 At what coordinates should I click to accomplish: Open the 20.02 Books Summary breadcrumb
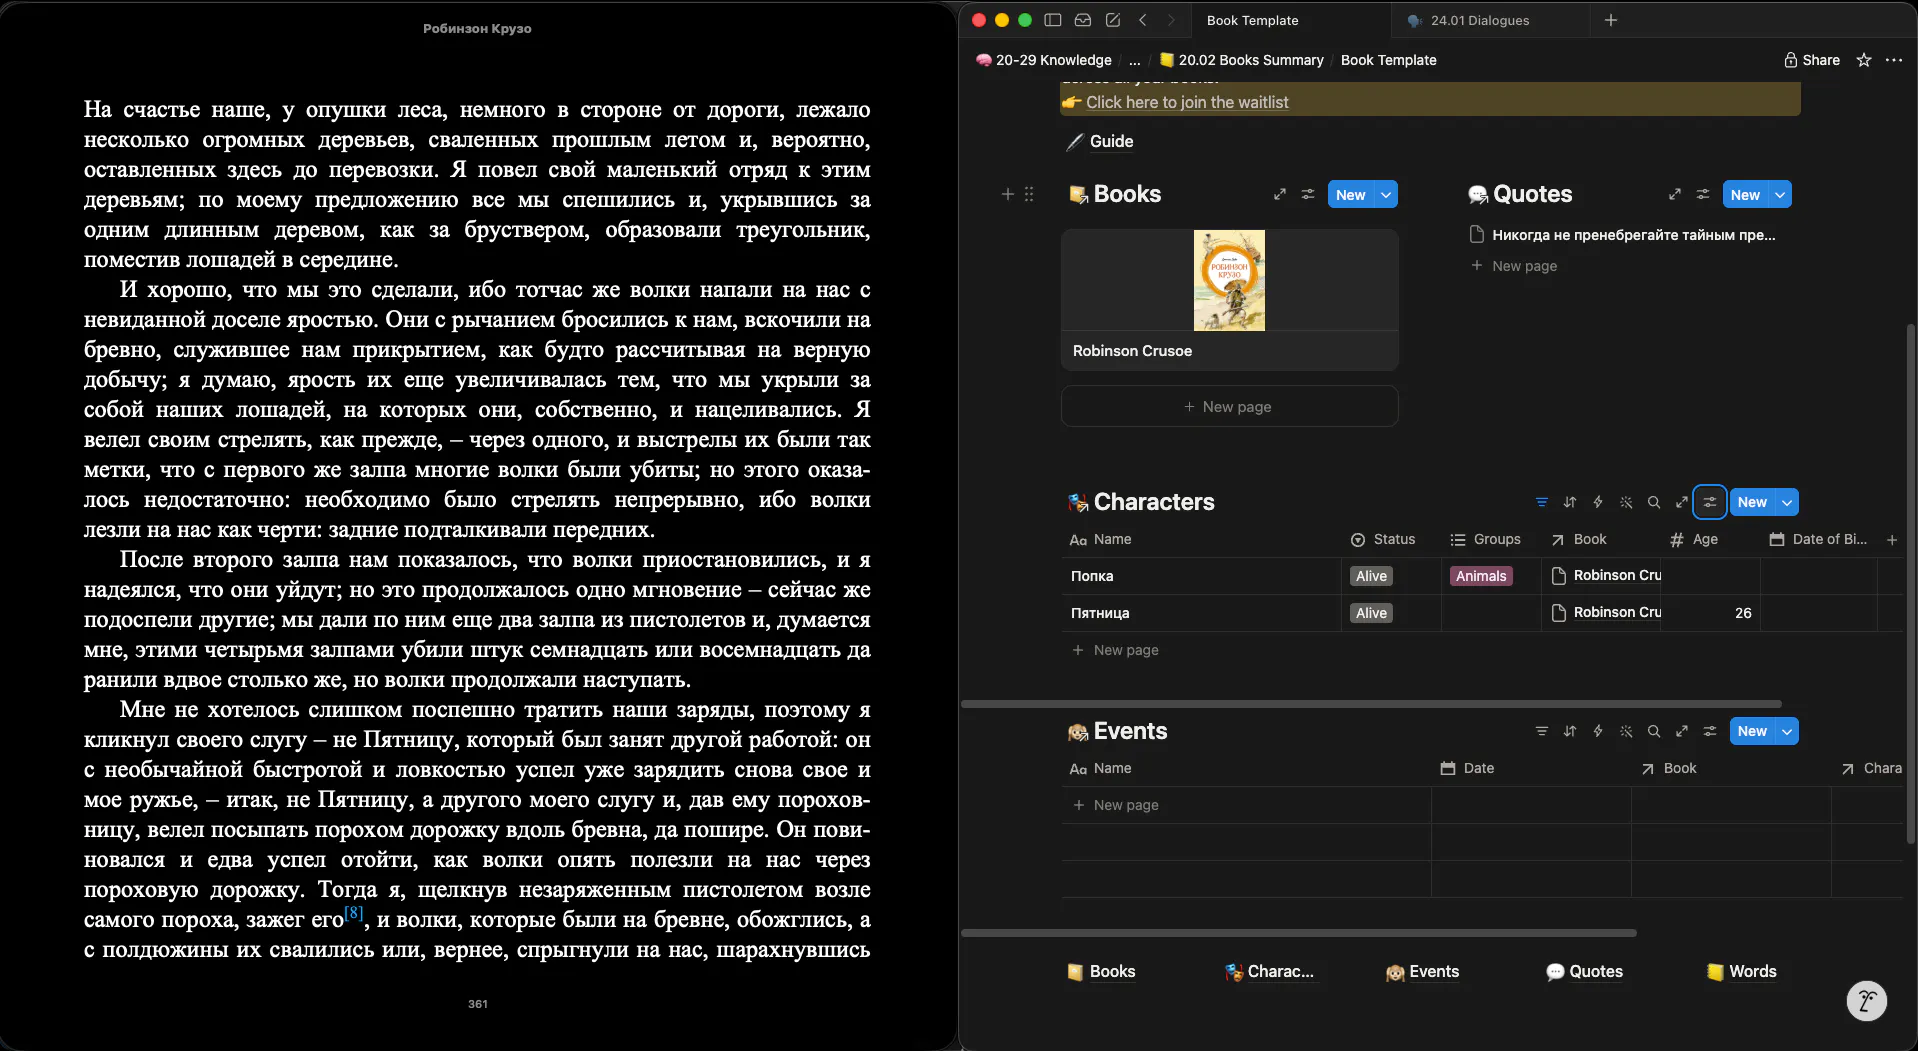1241,60
